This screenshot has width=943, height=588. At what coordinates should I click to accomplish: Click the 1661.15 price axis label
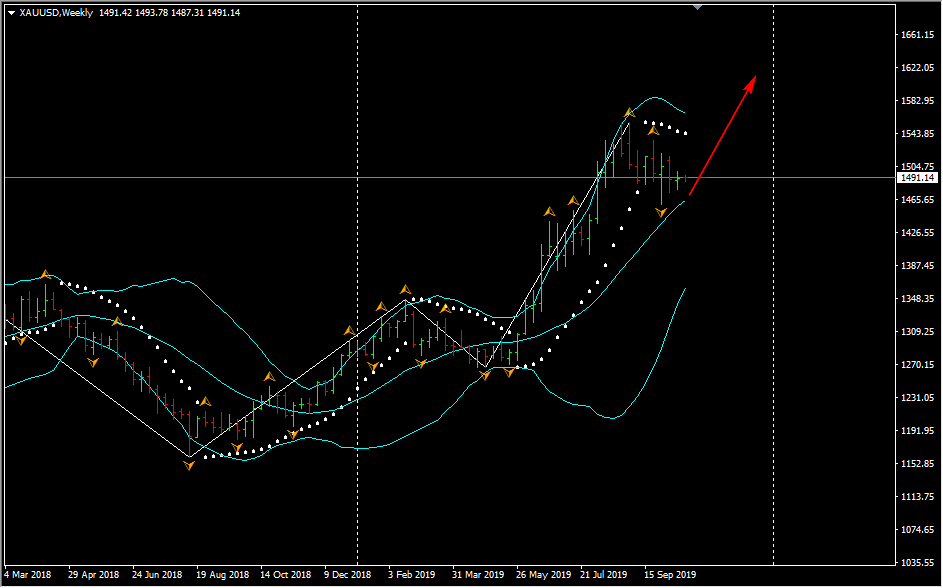click(917, 35)
